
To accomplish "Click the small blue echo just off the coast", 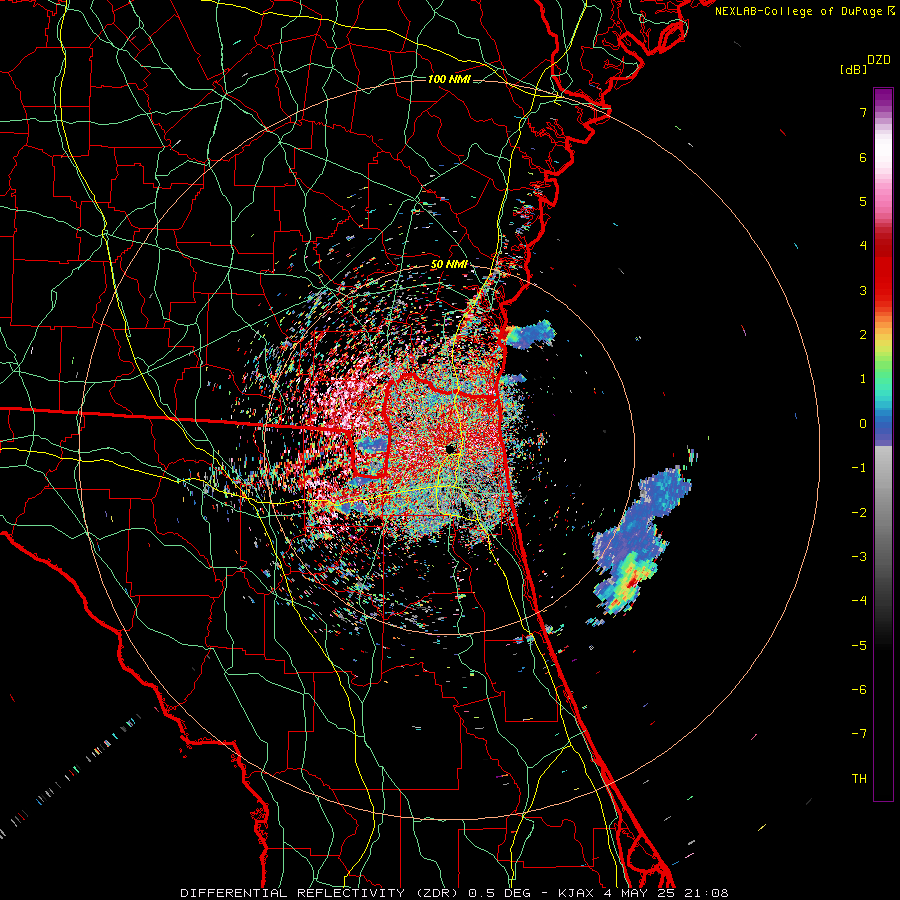I will coord(530,335).
